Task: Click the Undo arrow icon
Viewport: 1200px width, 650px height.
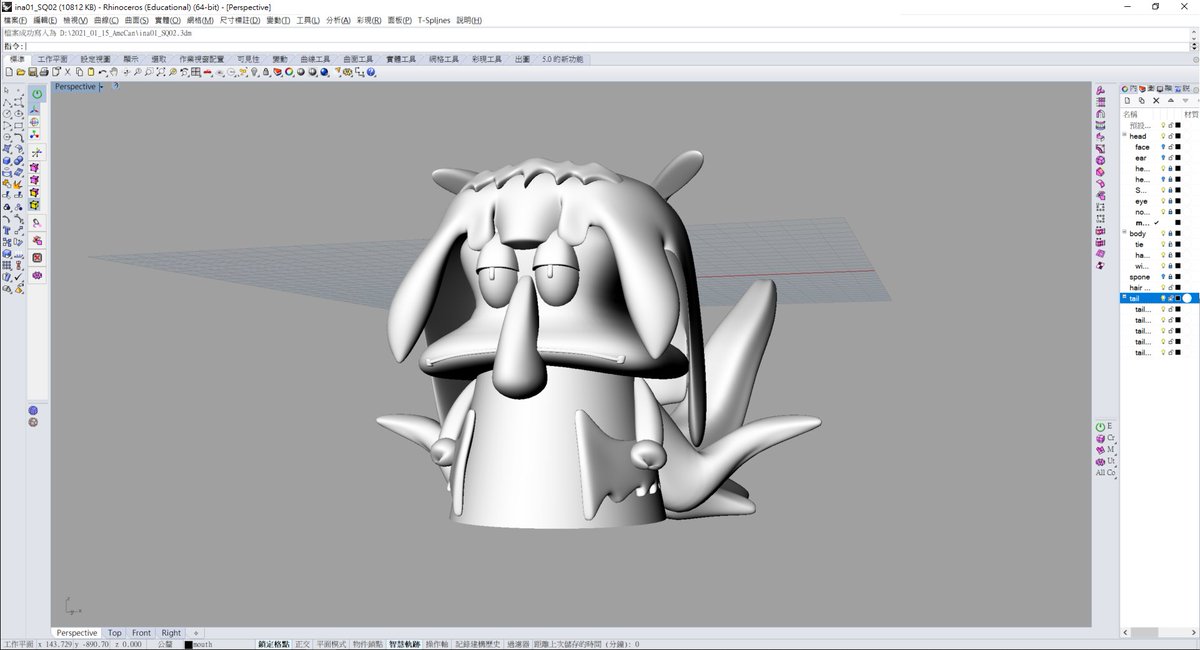Action: click(103, 72)
